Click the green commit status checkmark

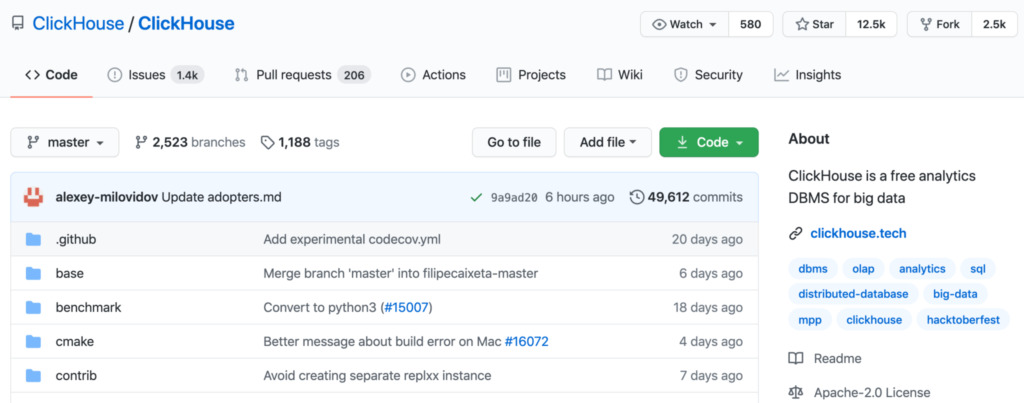click(x=476, y=197)
